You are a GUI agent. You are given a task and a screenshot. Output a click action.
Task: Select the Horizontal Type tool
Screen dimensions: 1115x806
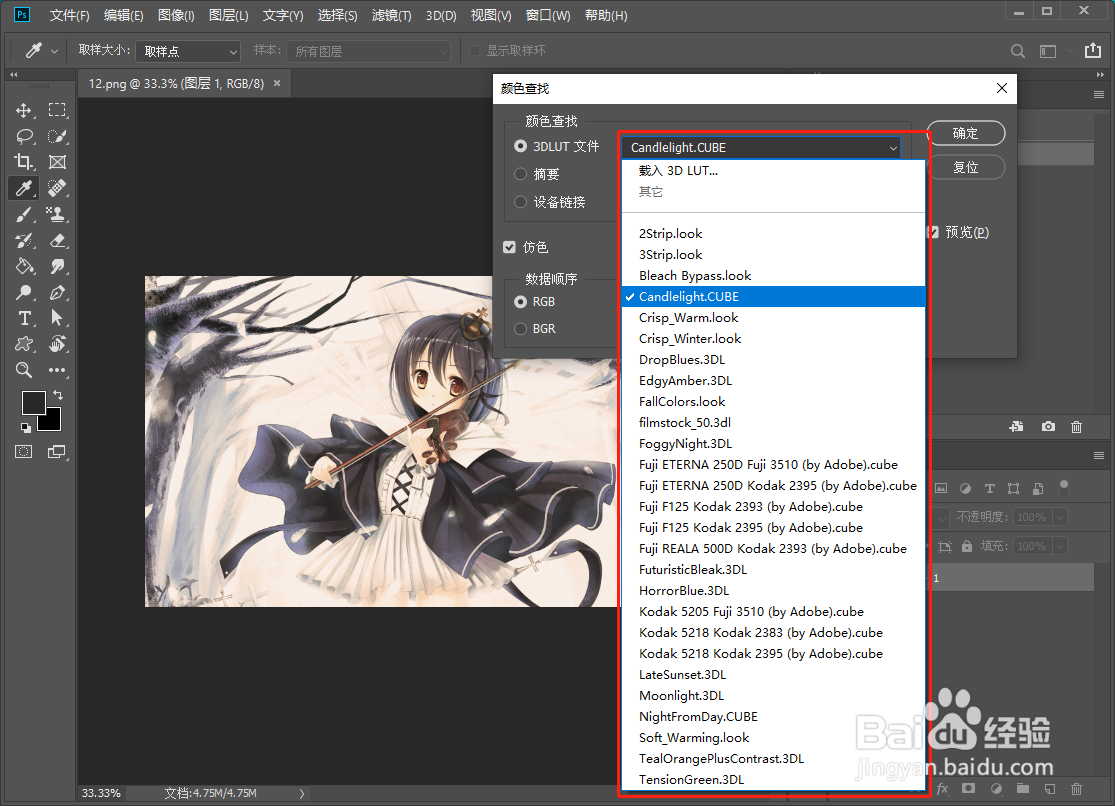(x=23, y=318)
